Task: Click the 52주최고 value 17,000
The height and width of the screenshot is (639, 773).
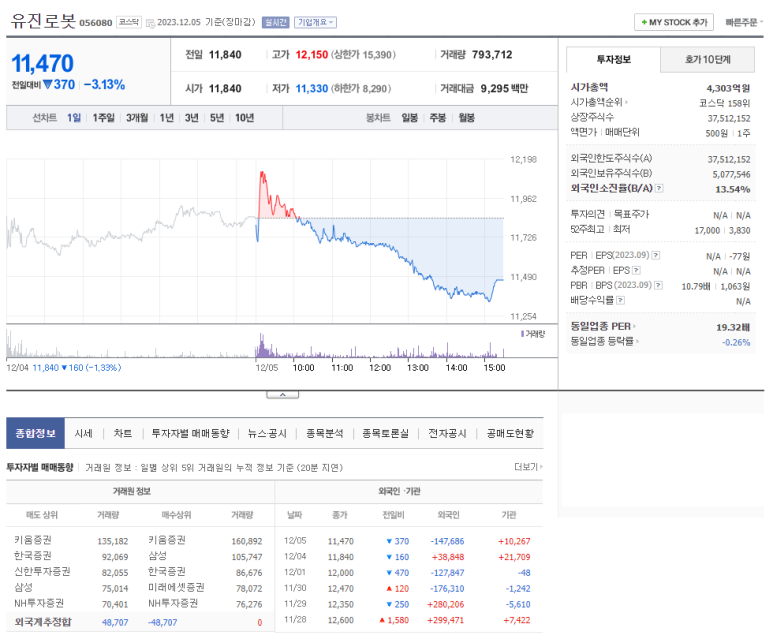Action: 707,230
